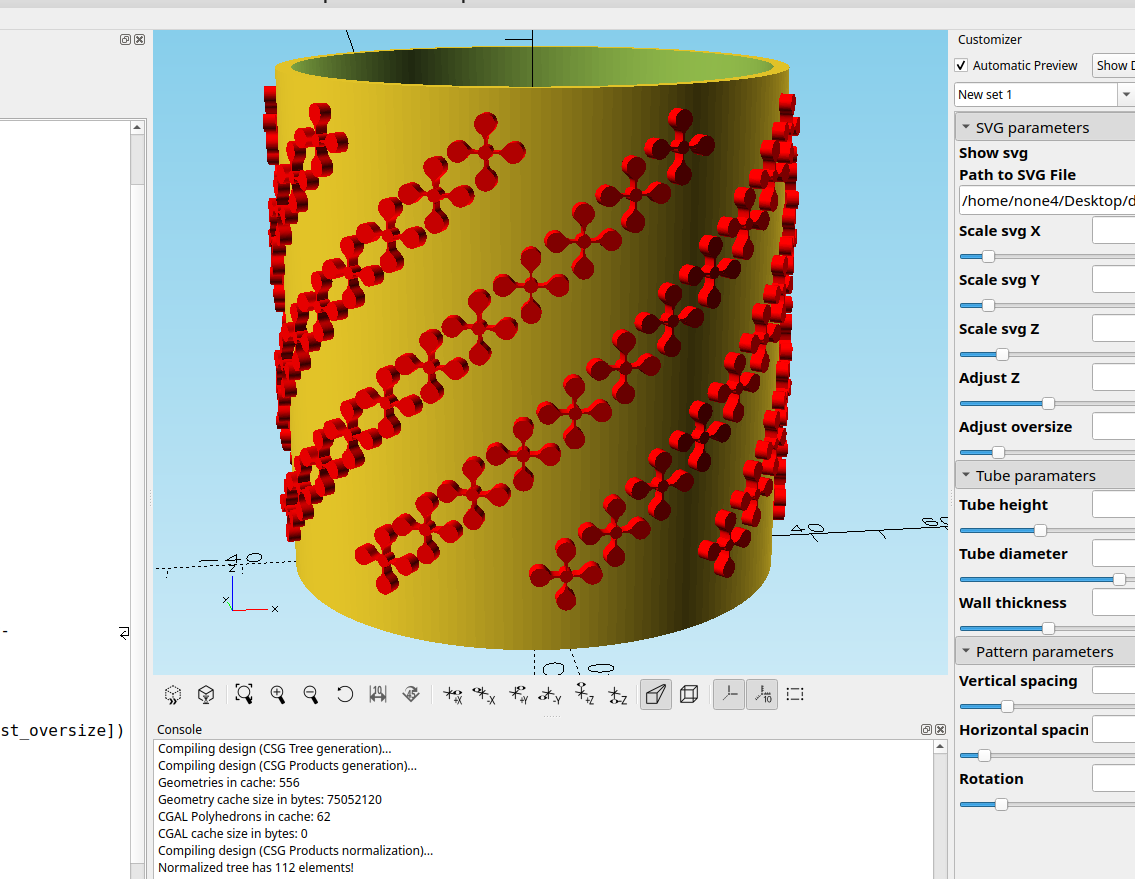1135x879 pixels.
Task: Toggle the Show Edges dashed-rectangle button
Action: [796, 694]
